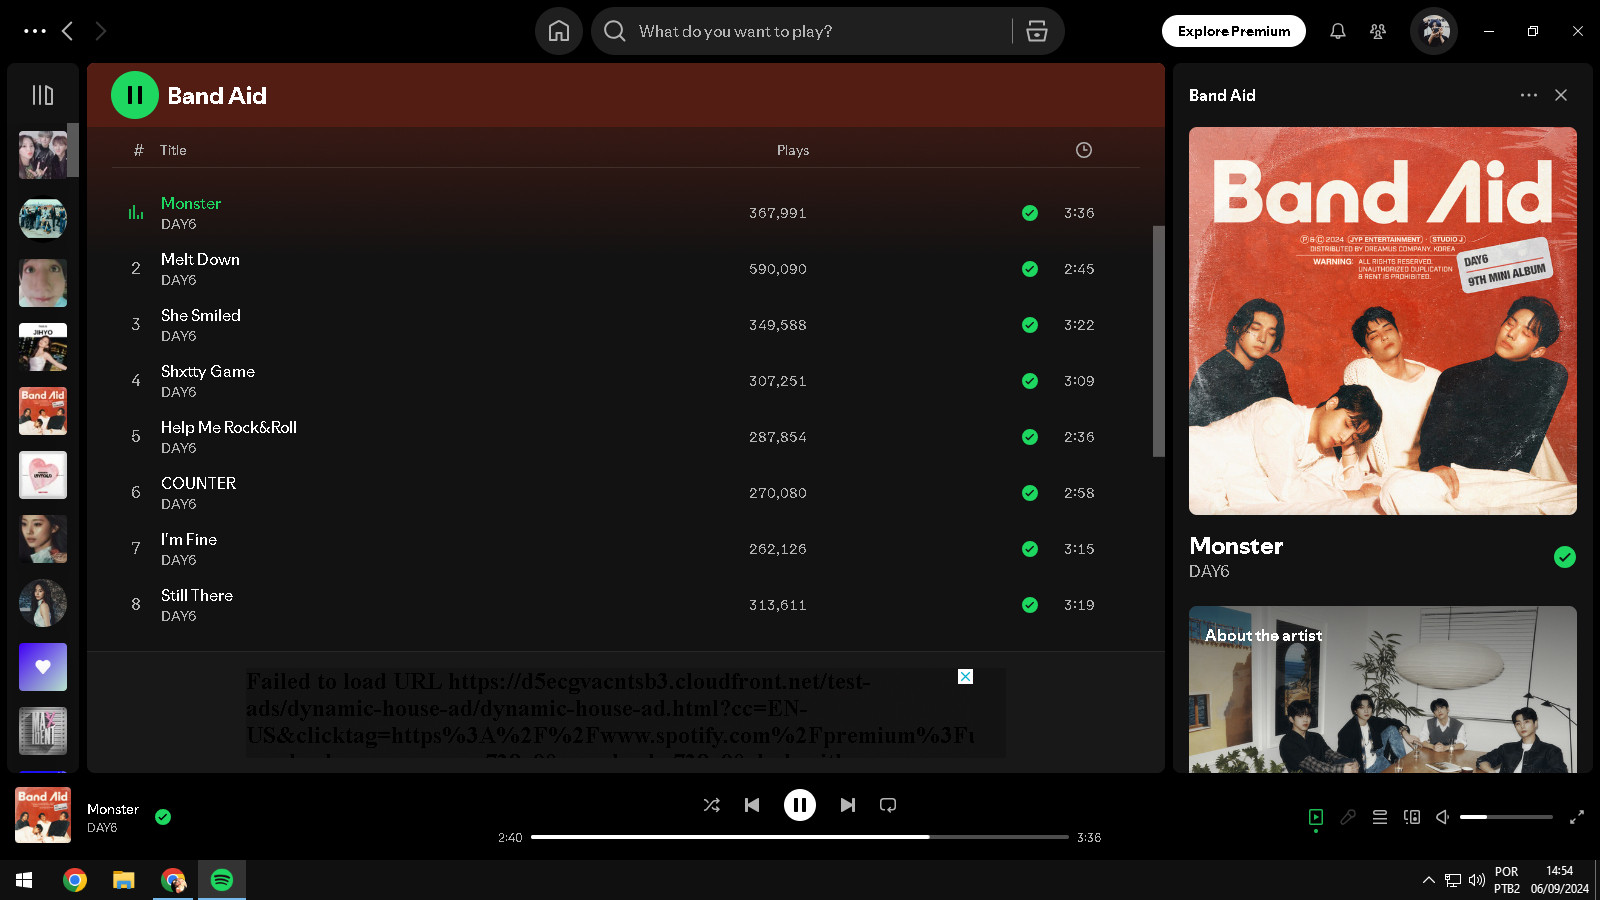Open more options in Now Playing panel
This screenshot has height=900, width=1600.
[1529, 95]
